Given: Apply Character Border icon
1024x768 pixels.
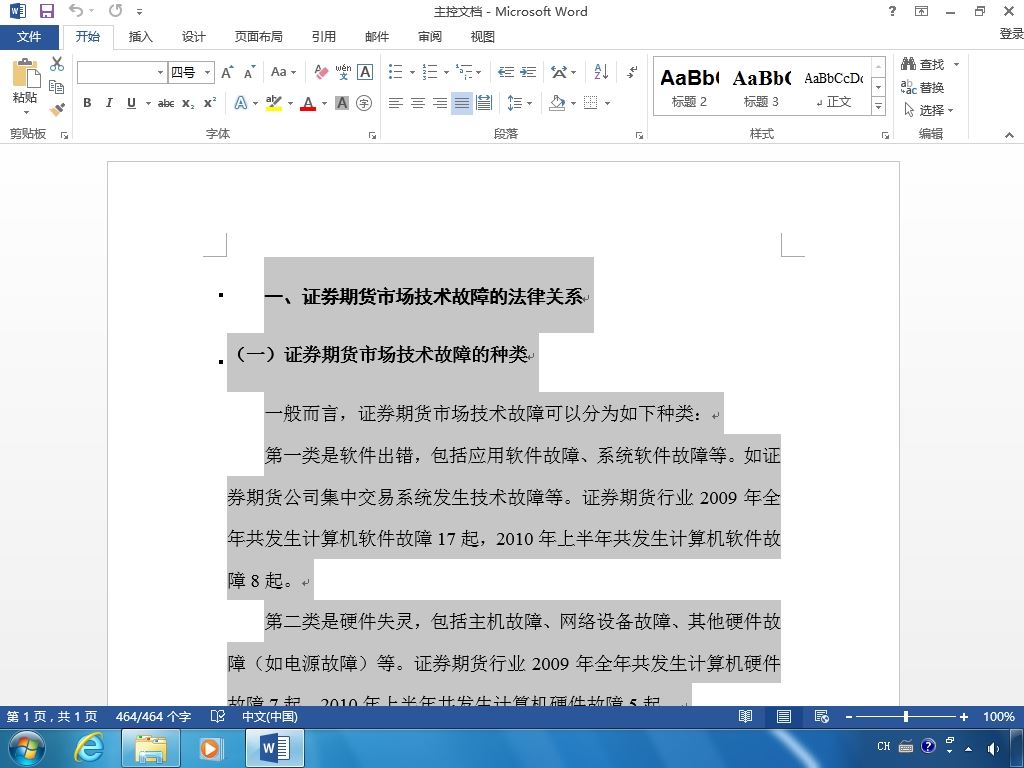Looking at the screenshot, I should click(365, 72).
